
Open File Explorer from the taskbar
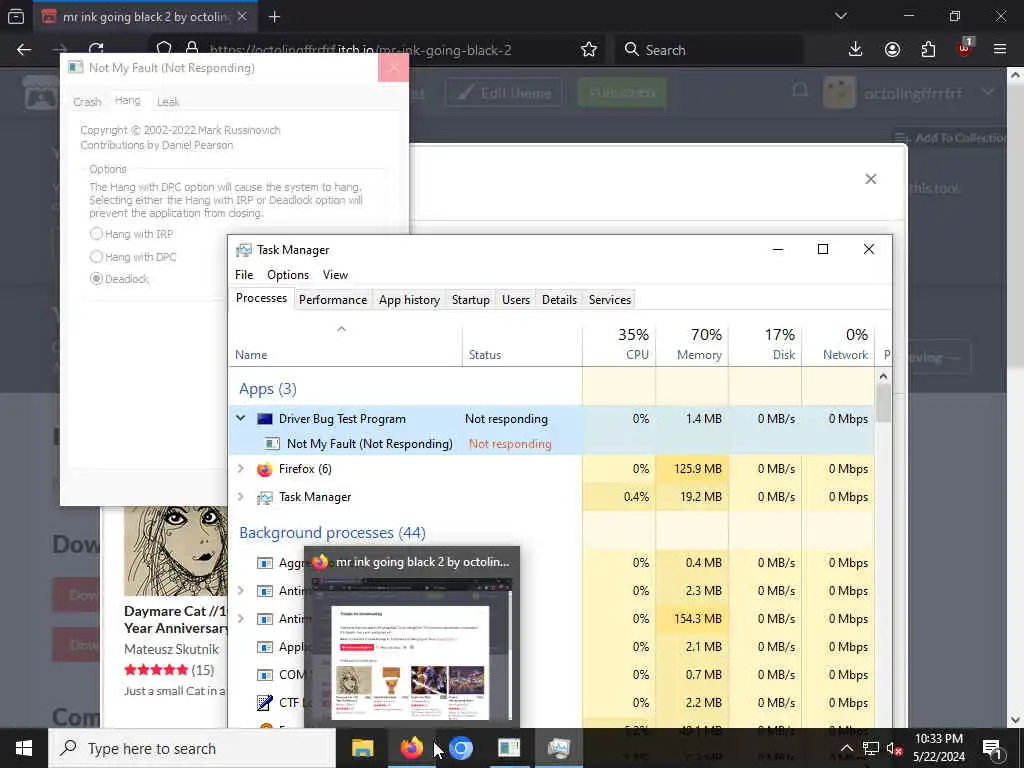point(362,748)
